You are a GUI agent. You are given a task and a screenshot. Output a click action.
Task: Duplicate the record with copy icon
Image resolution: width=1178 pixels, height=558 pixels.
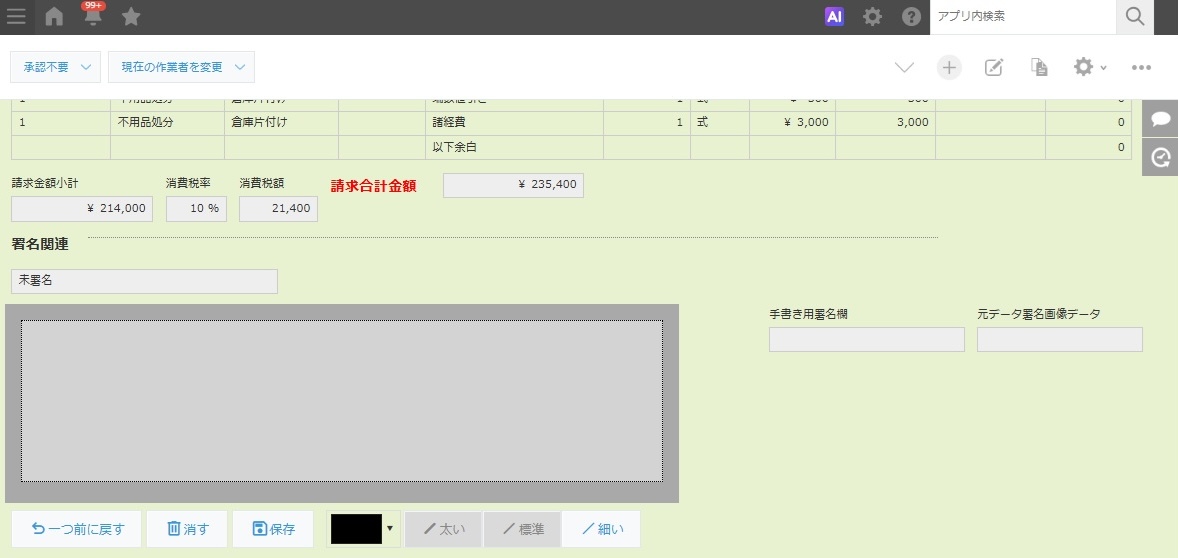click(x=1039, y=68)
